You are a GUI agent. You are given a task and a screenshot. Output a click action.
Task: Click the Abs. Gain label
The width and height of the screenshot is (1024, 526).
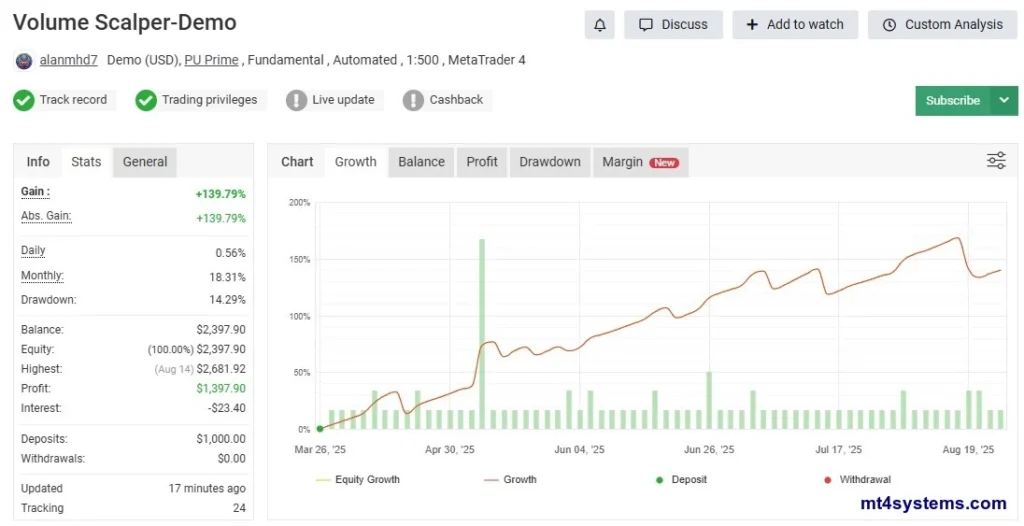click(46, 216)
